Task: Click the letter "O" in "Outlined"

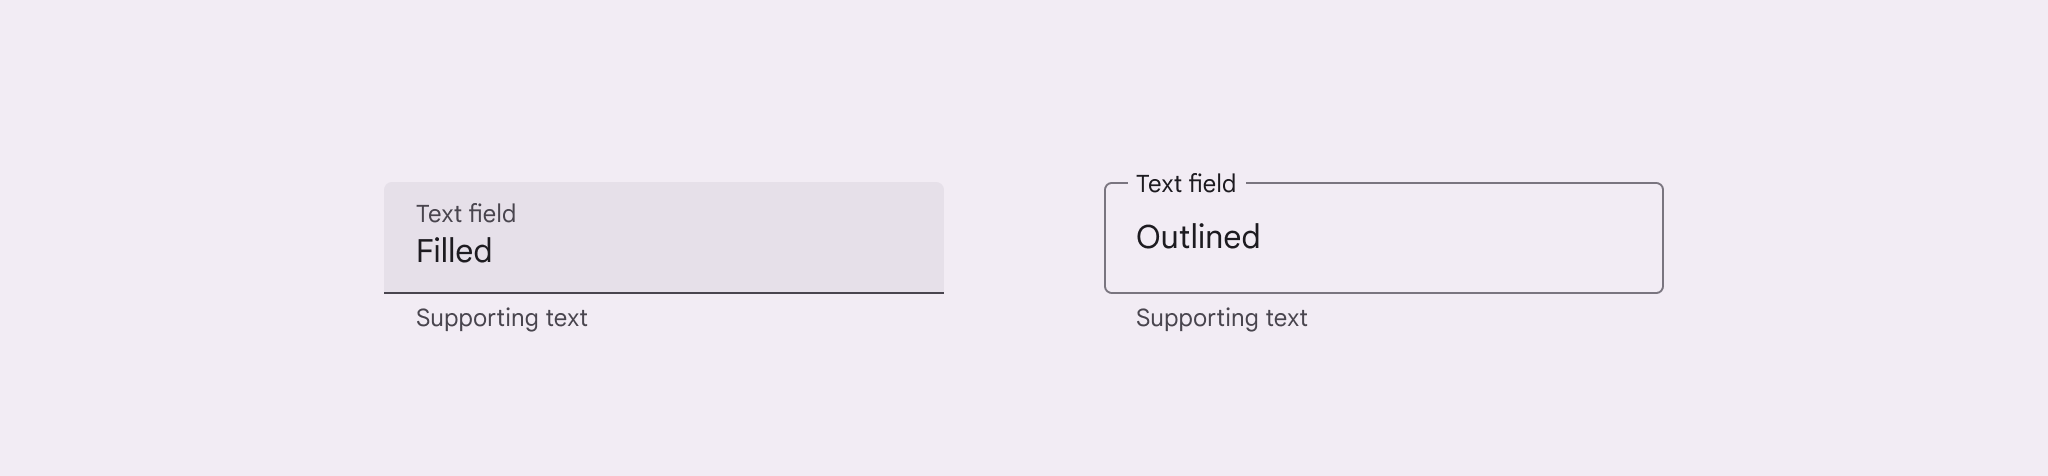Action: point(1148,237)
